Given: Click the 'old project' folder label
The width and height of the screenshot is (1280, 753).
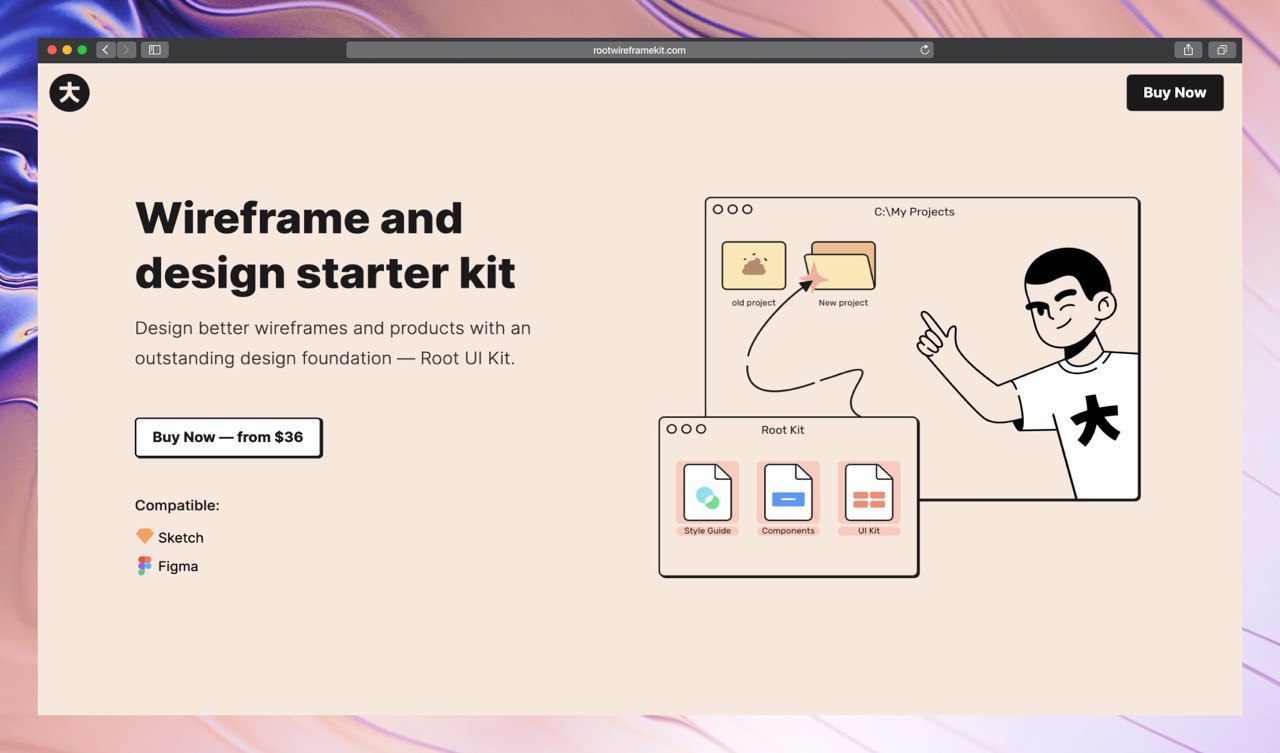Looking at the screenshot, I should [x=754, y=303].
